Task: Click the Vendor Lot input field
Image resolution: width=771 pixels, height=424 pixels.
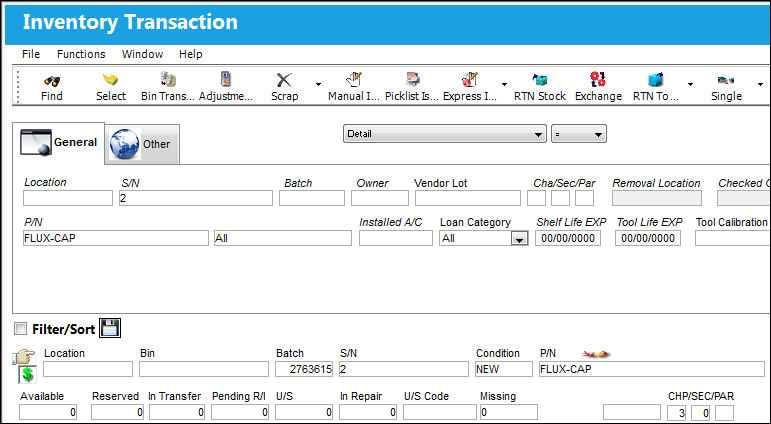Action: pos(468,198)
